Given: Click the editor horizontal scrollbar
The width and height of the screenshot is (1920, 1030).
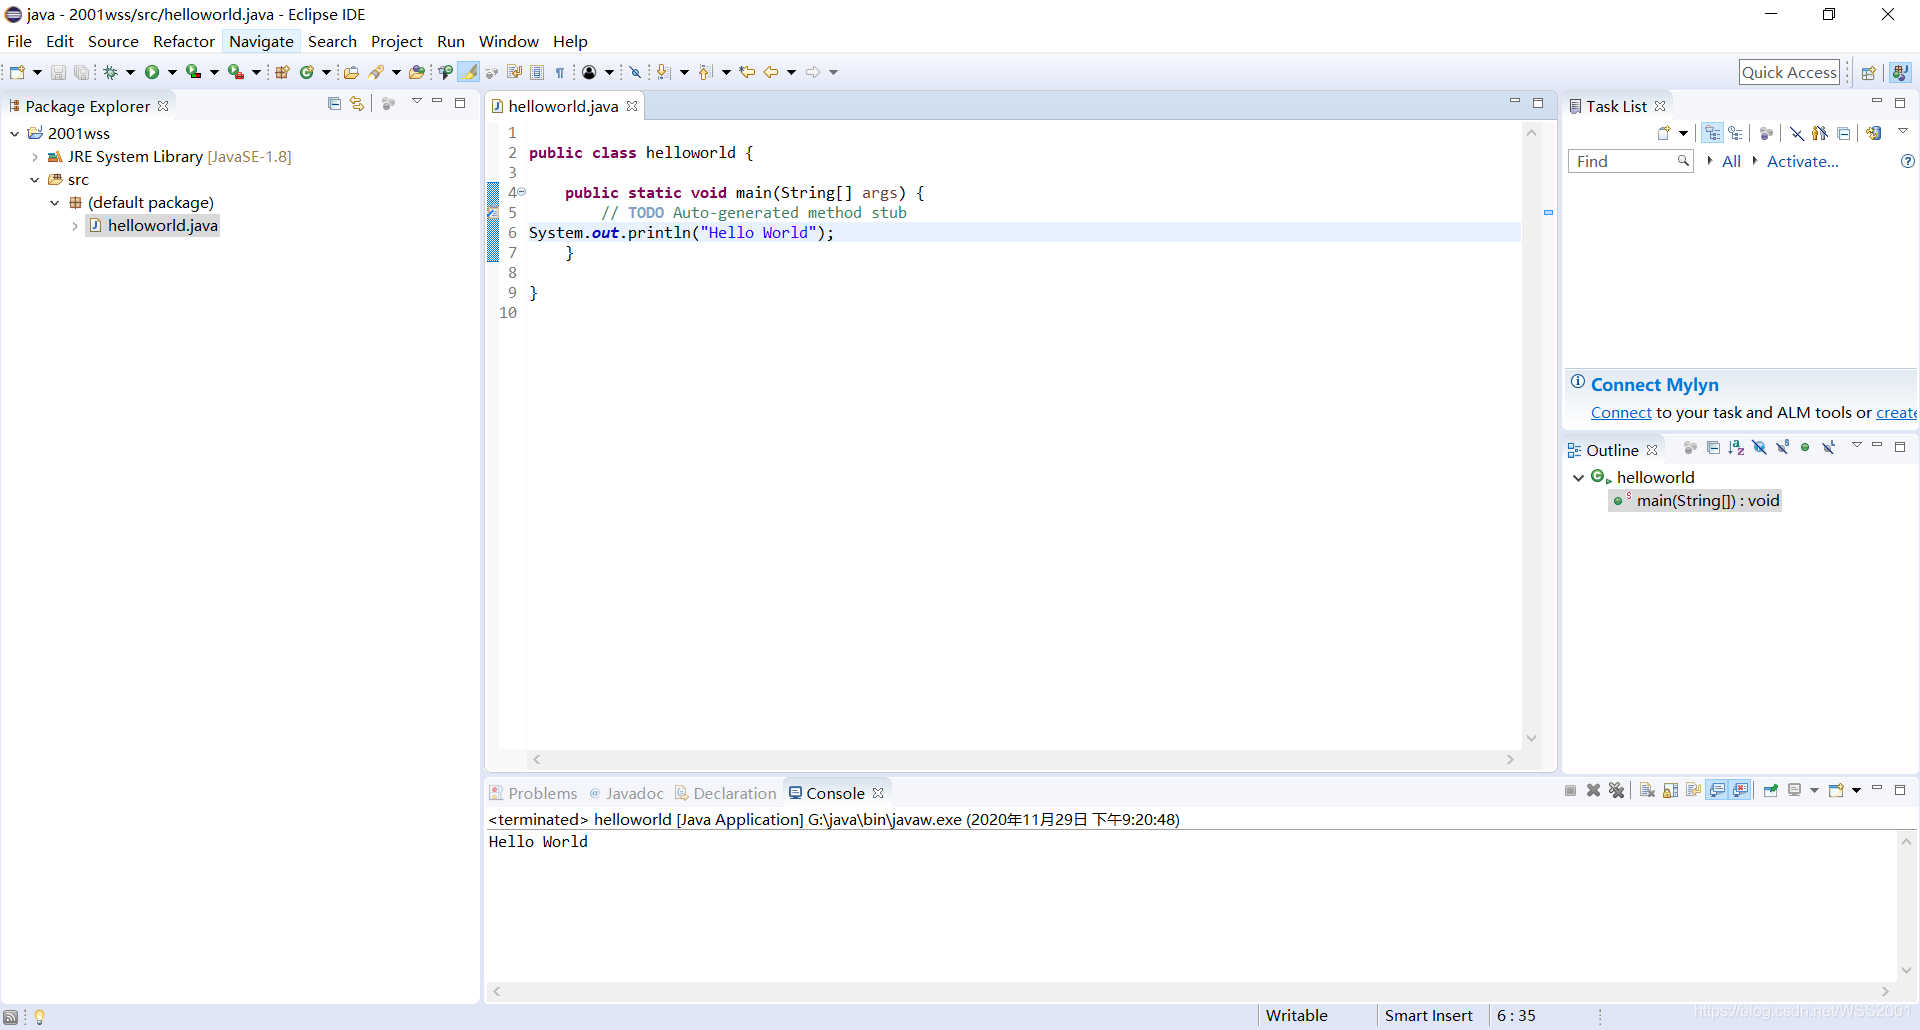Looking at the screenshot, I should tap(1023, 760).
